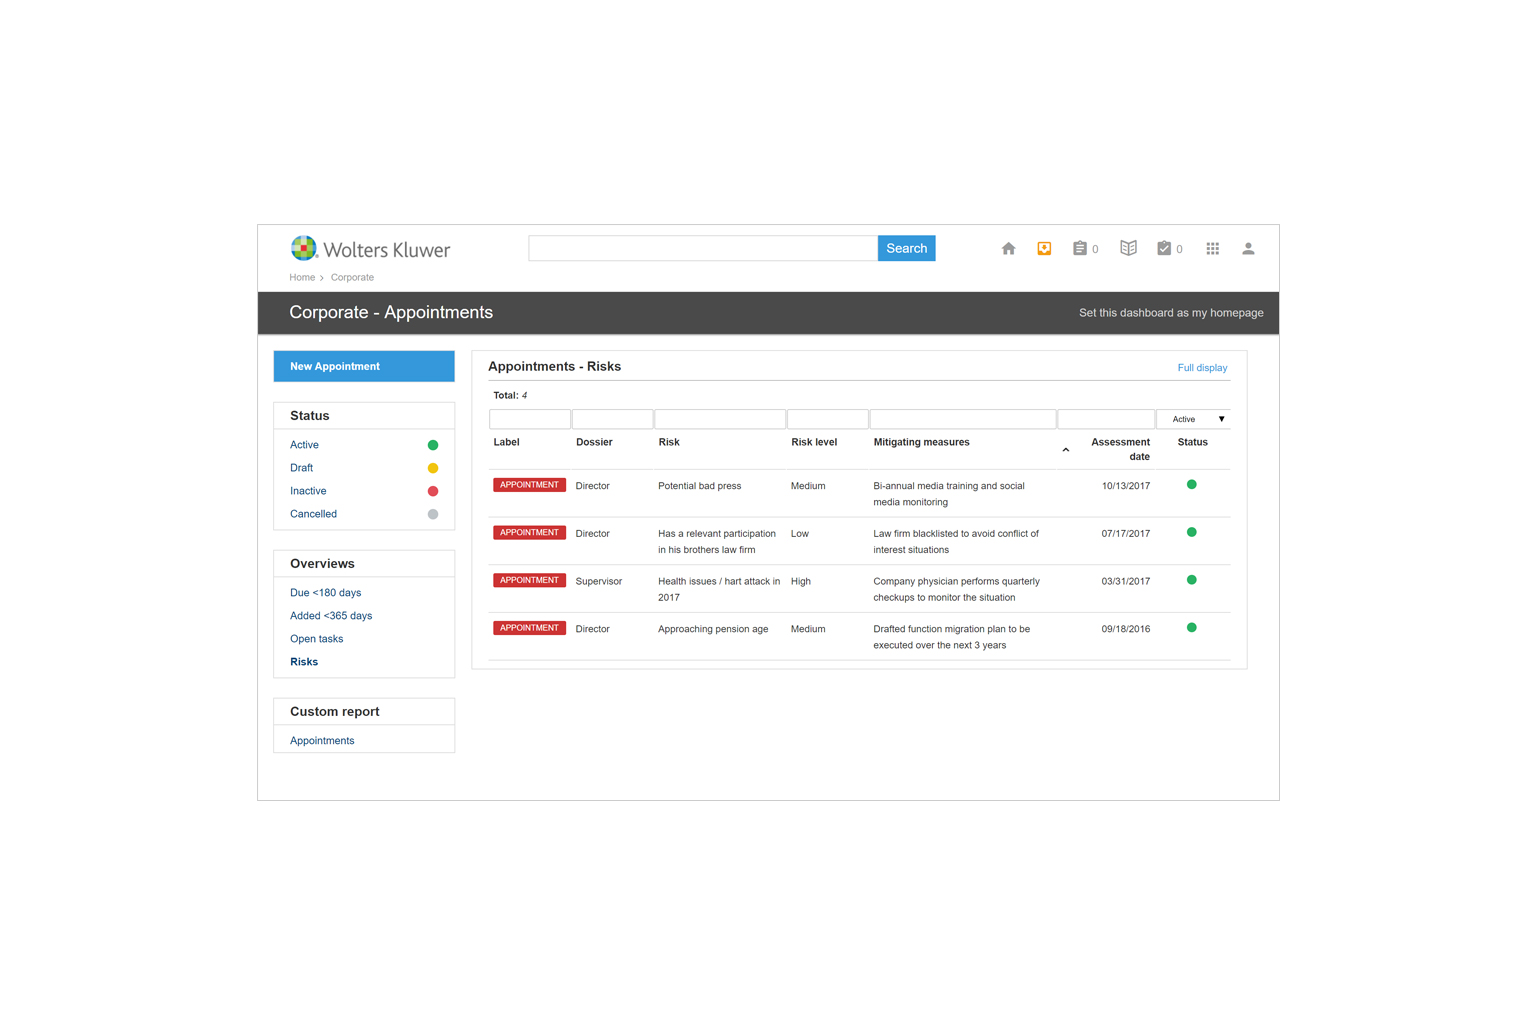Sort table by Assessment date header

tap(1120, 449)
